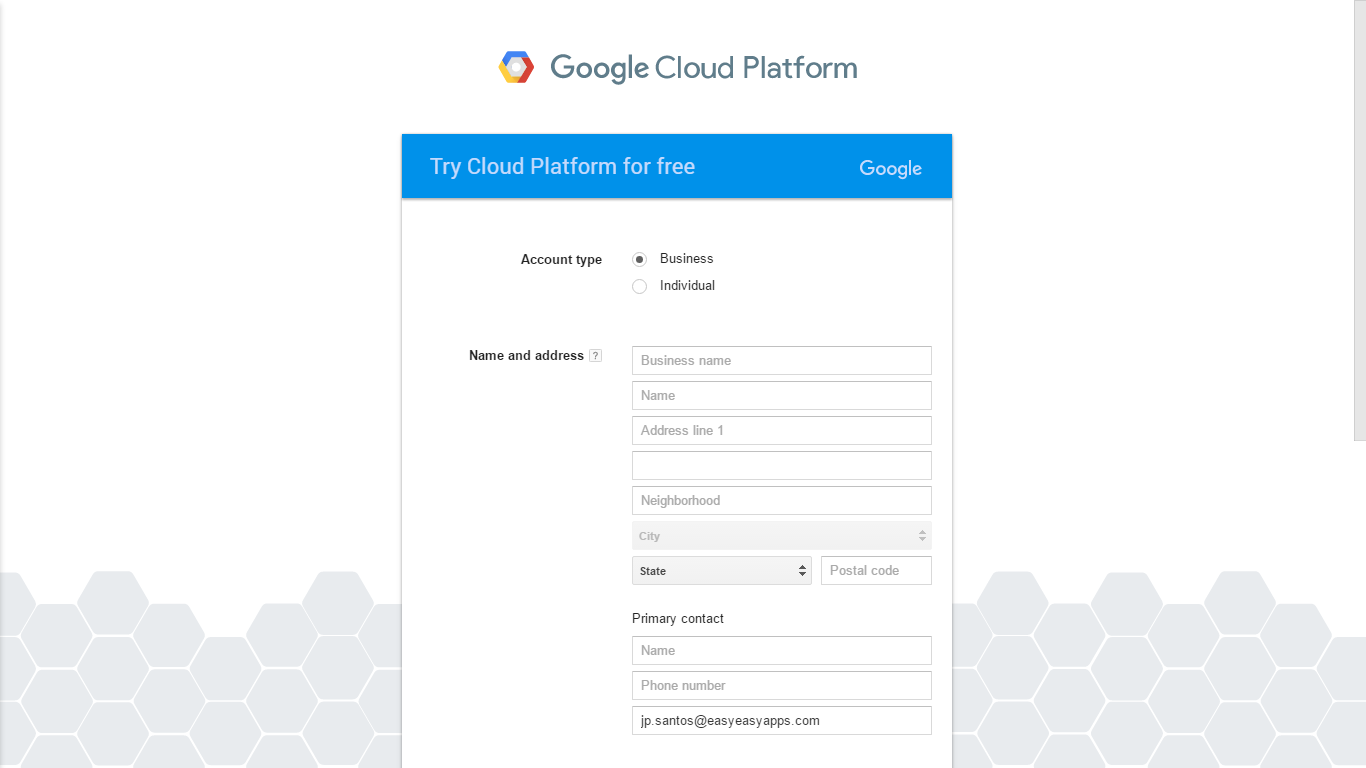Open the City dropdown
Screen dimensions: 1366x768
click(781, 536)
